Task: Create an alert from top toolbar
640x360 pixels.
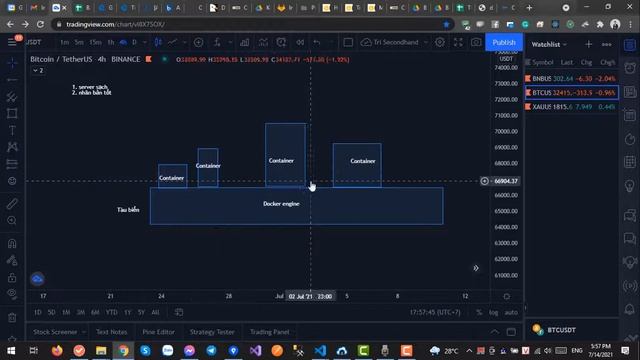Action: pyautogui.click(x=281, y=42)
